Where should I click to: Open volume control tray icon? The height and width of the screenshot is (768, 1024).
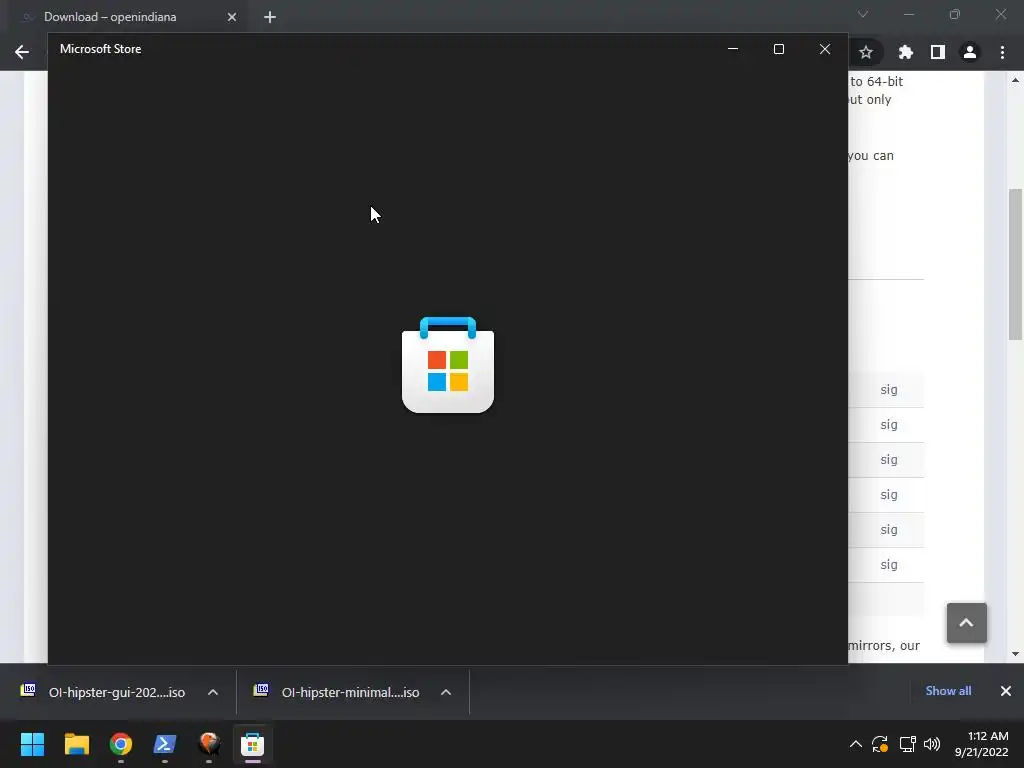coord(932,744)
